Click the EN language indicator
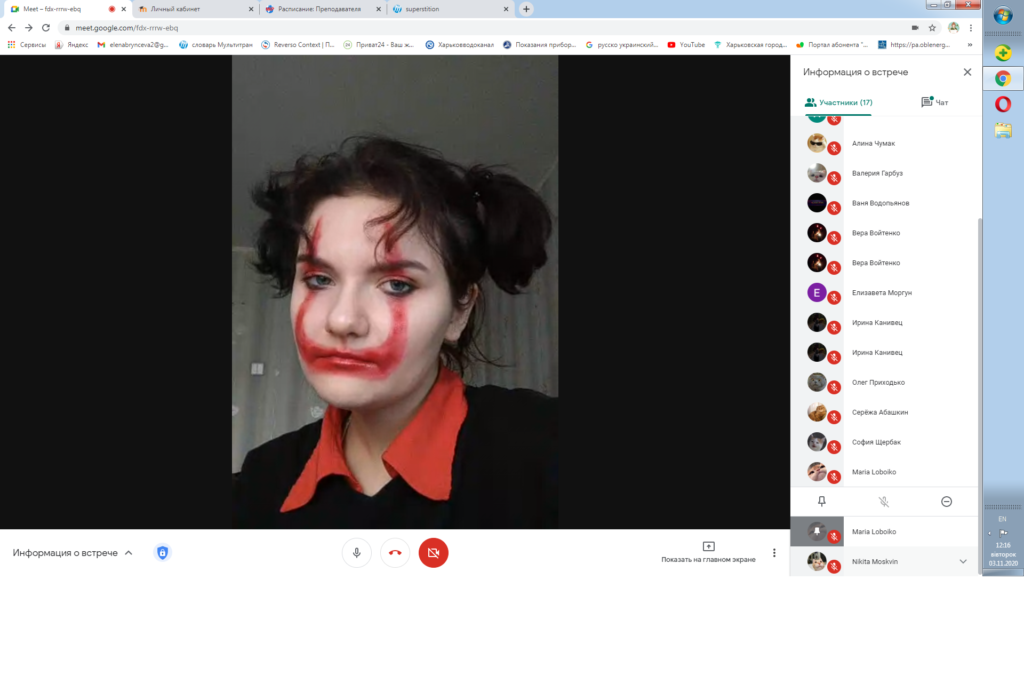Viewport: 1024px width, 683px height. 1002,519
